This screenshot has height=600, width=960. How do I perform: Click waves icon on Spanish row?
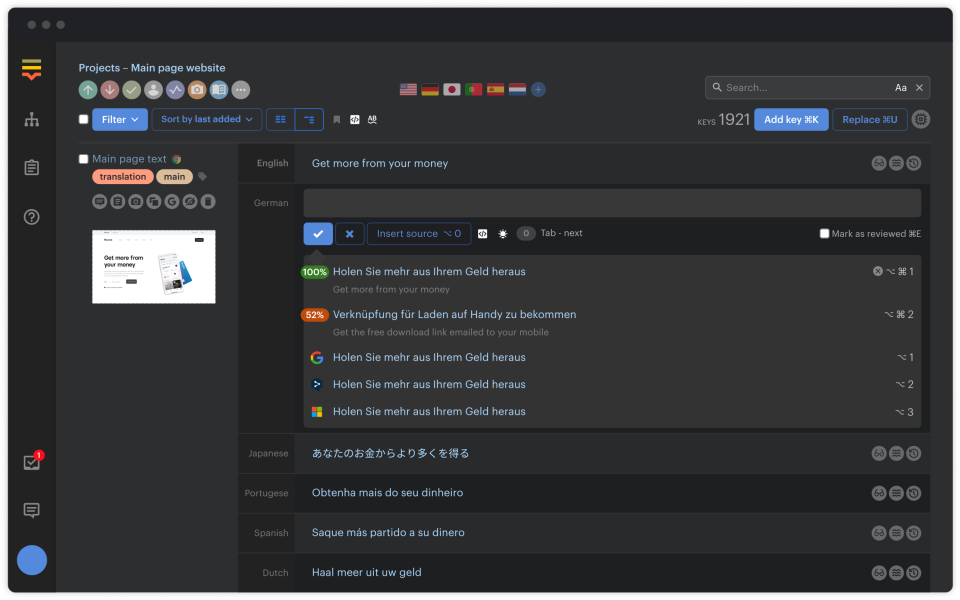pyautogui.click(x=896, y=533)
